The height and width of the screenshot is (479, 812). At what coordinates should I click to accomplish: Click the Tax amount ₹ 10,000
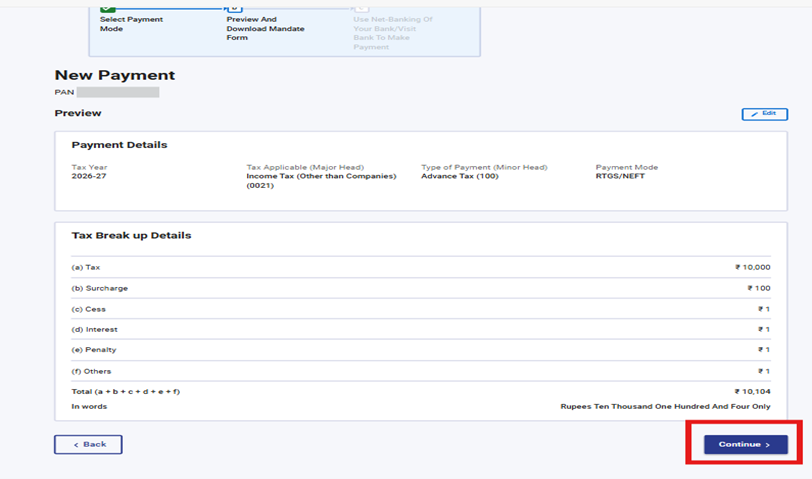[752, 268]
